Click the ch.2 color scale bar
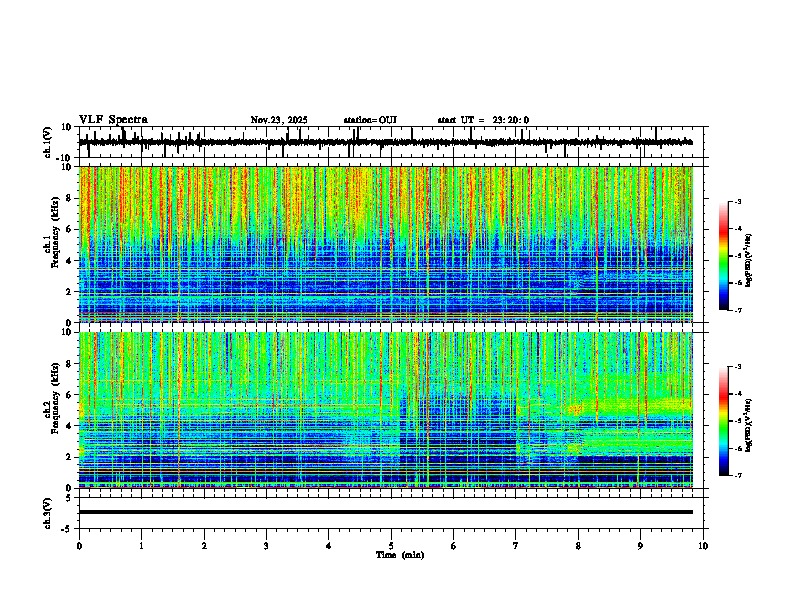 (x=724, y=421)
